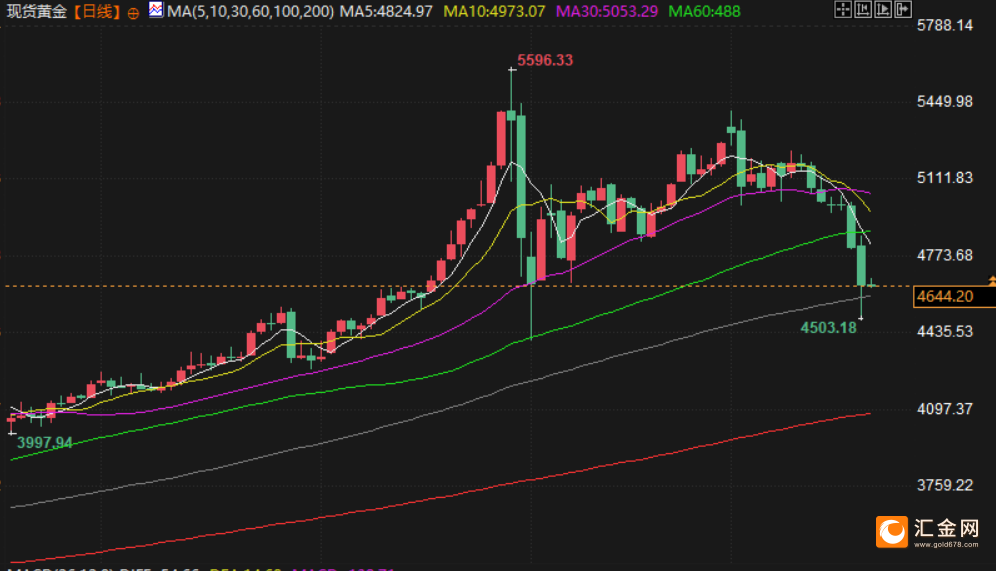Click the MA60 value in the legend
The width and height of the screenshot is (996, 571).
click(704, 11)
